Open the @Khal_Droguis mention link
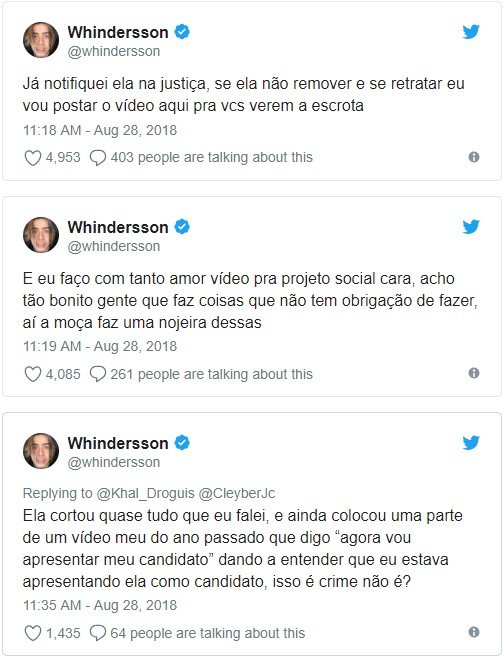 (x=146, y=493)
